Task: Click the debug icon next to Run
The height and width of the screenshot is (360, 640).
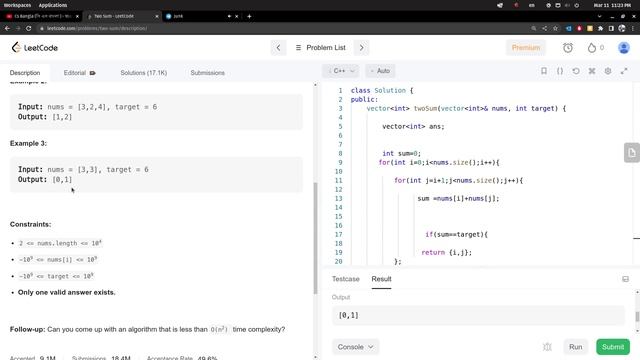Action: click(x=547, y=347)
